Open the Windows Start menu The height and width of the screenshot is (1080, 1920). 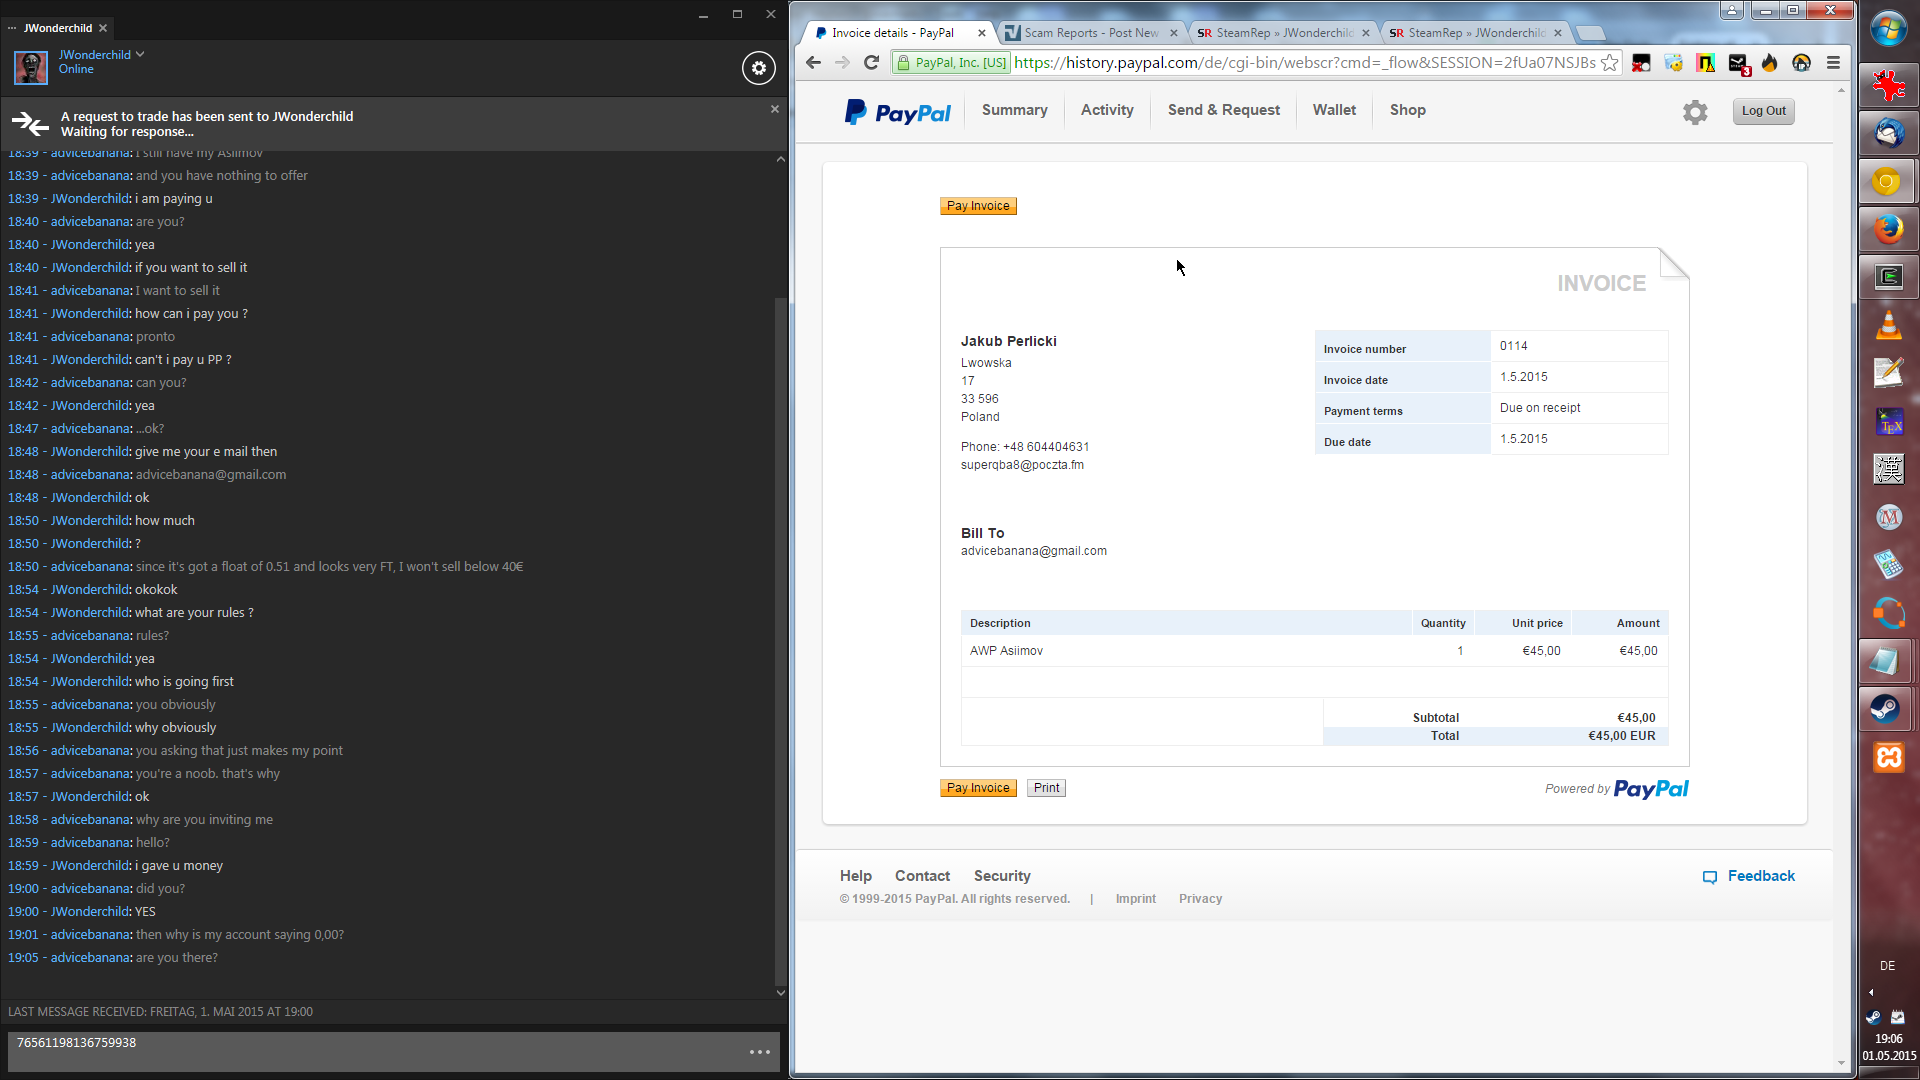[1888, 30]
